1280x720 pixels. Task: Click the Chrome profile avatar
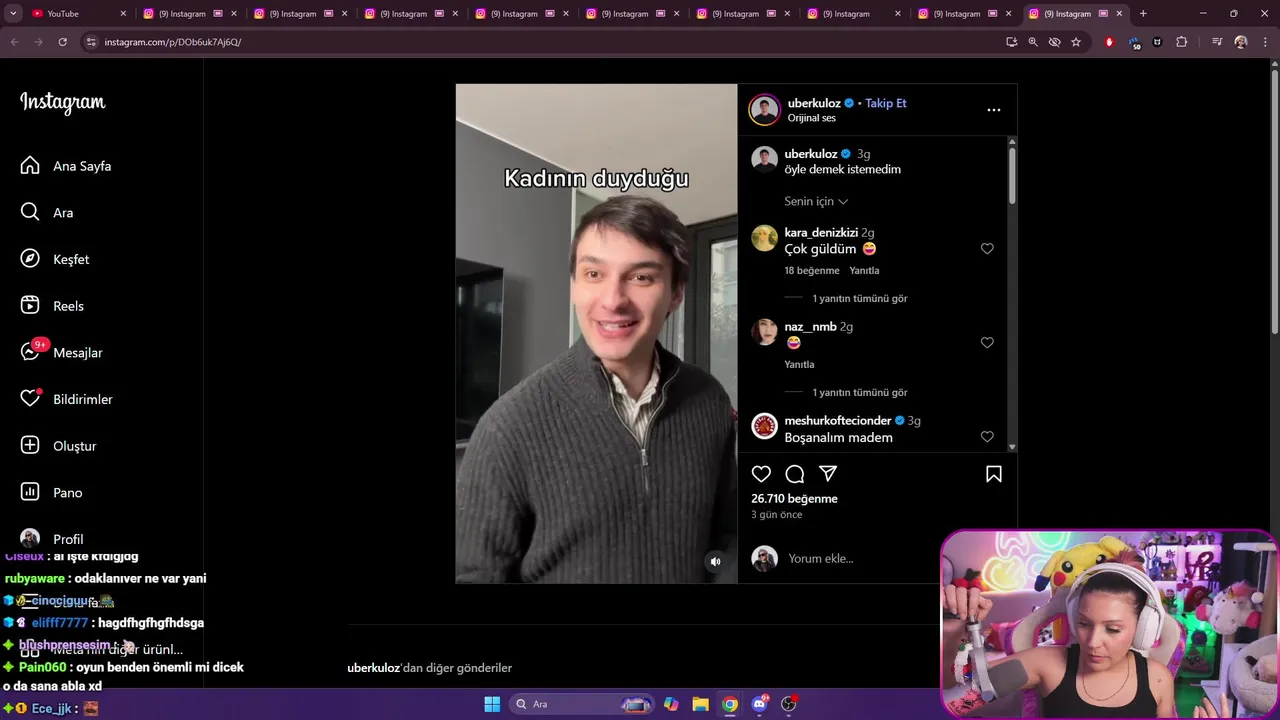[x=1241, y=42]
